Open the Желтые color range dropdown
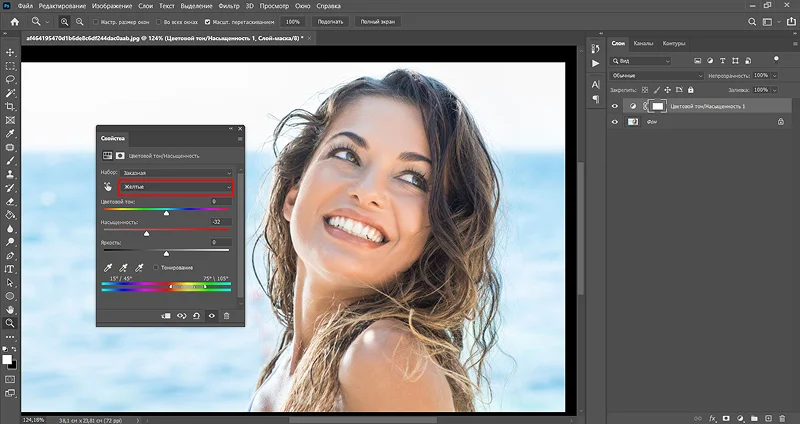This screenshot has width=800, height=424. click(x=177, y=187)
